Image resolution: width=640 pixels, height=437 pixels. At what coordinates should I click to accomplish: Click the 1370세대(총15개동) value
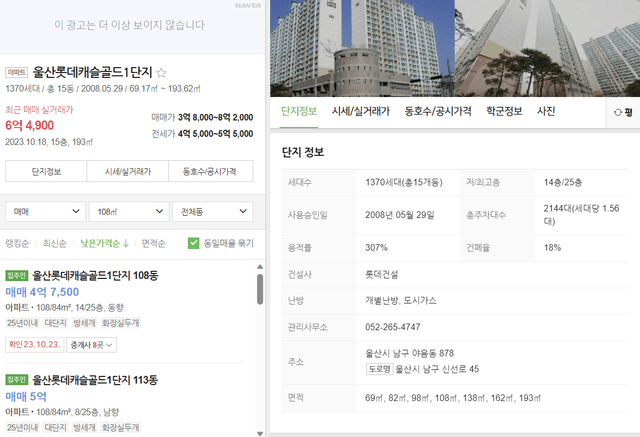(x=404, y=182)
